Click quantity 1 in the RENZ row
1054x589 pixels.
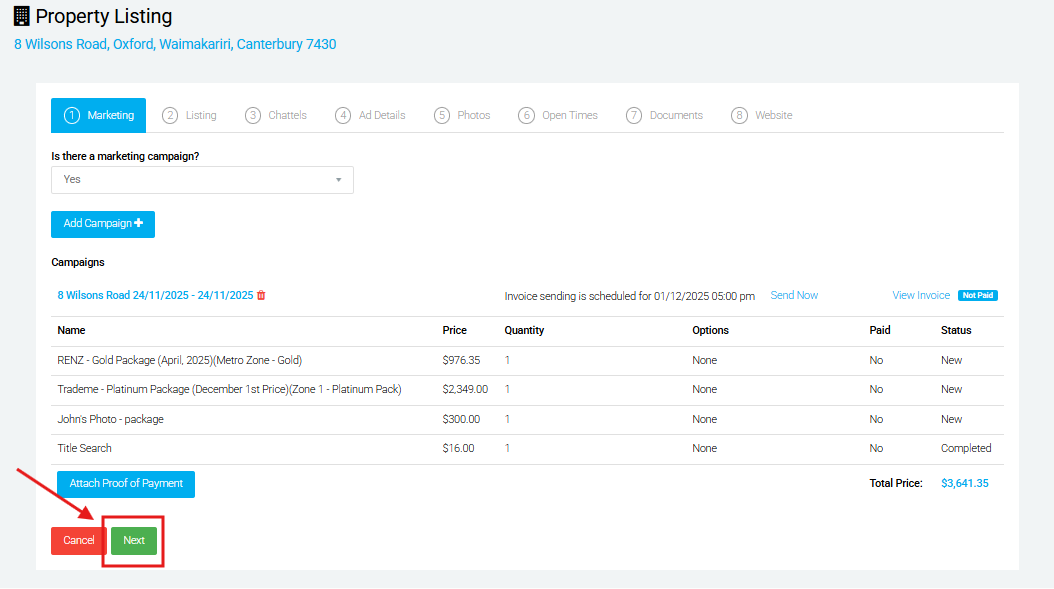tap(508, 360)
